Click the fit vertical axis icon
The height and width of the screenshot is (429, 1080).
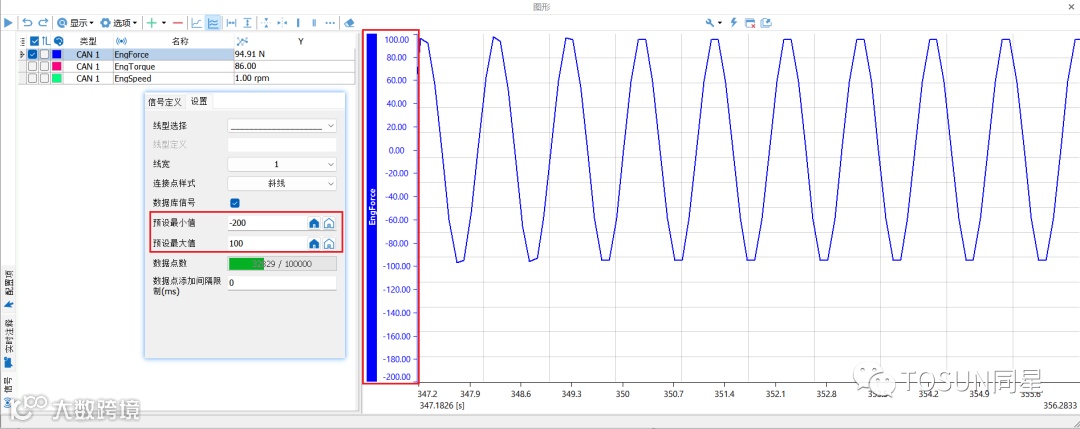248,23
